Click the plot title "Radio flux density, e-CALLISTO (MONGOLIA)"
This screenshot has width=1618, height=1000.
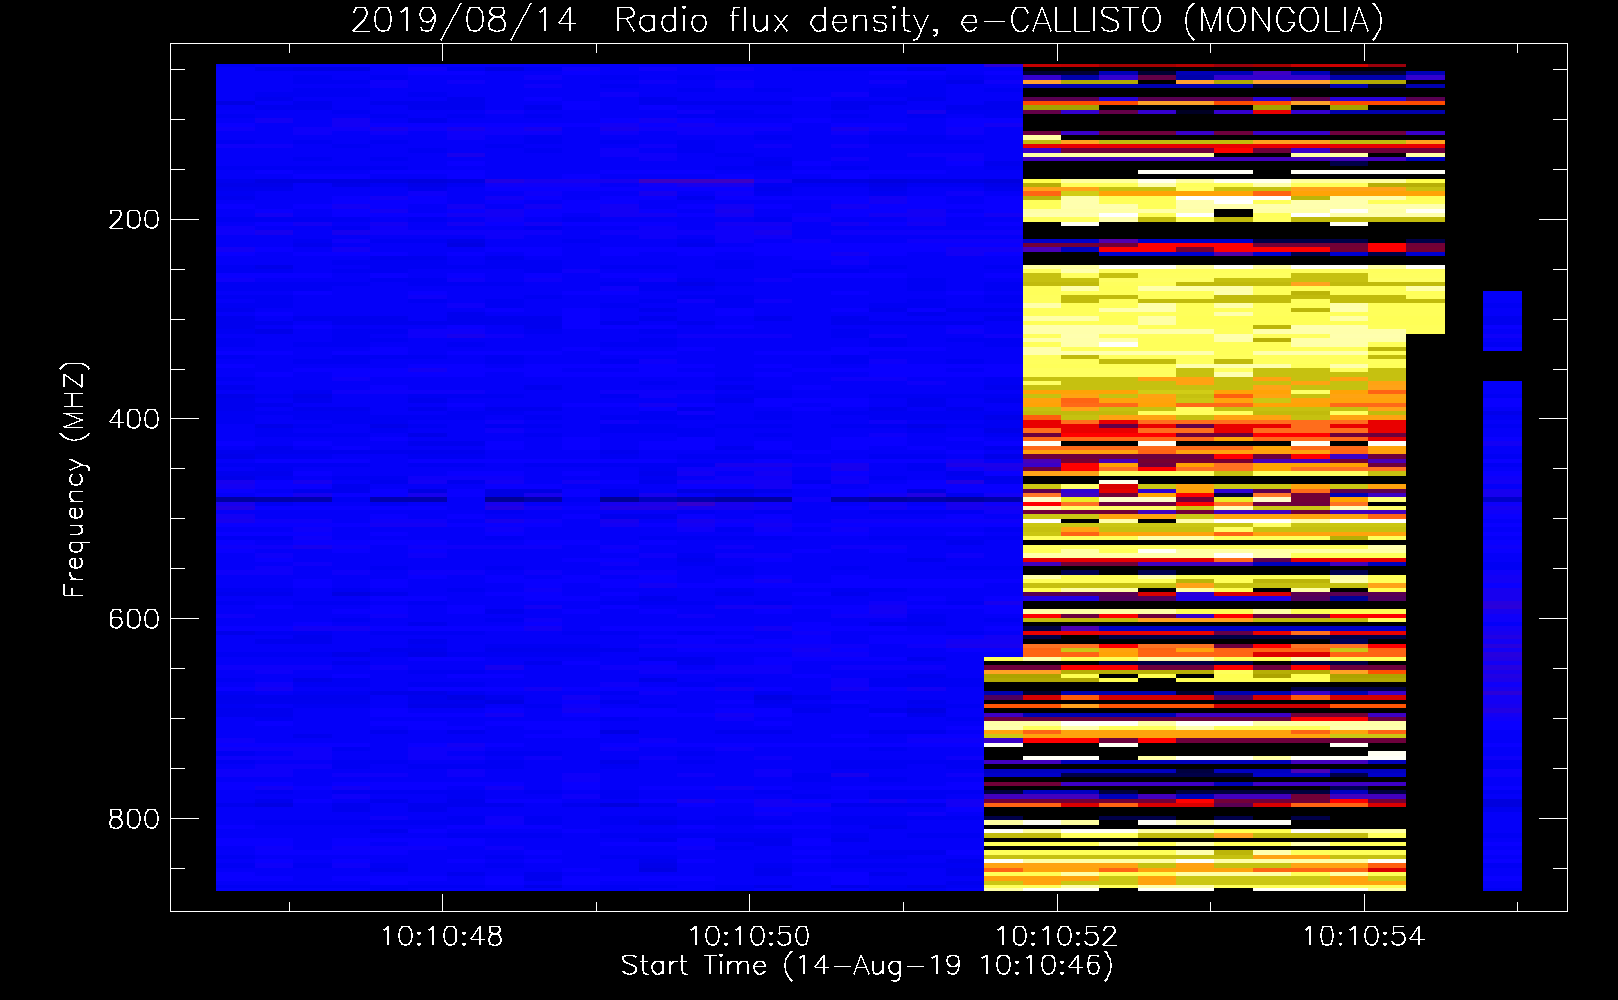(998, 20)
